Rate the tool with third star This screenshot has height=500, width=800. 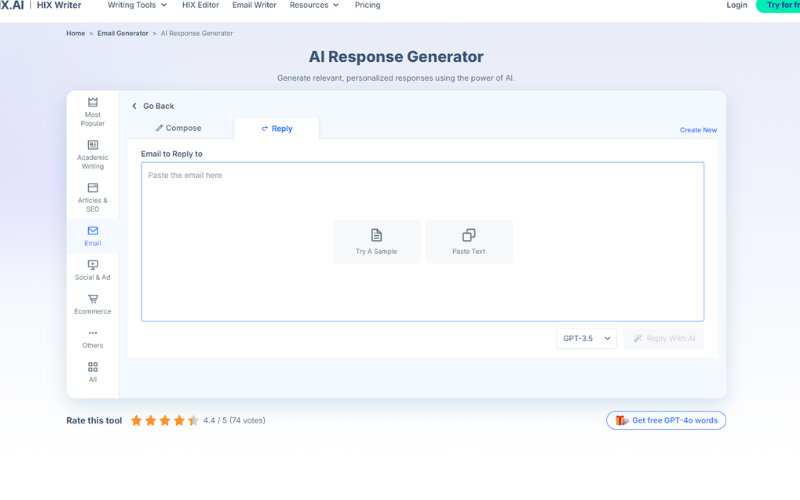click(165, 420)
